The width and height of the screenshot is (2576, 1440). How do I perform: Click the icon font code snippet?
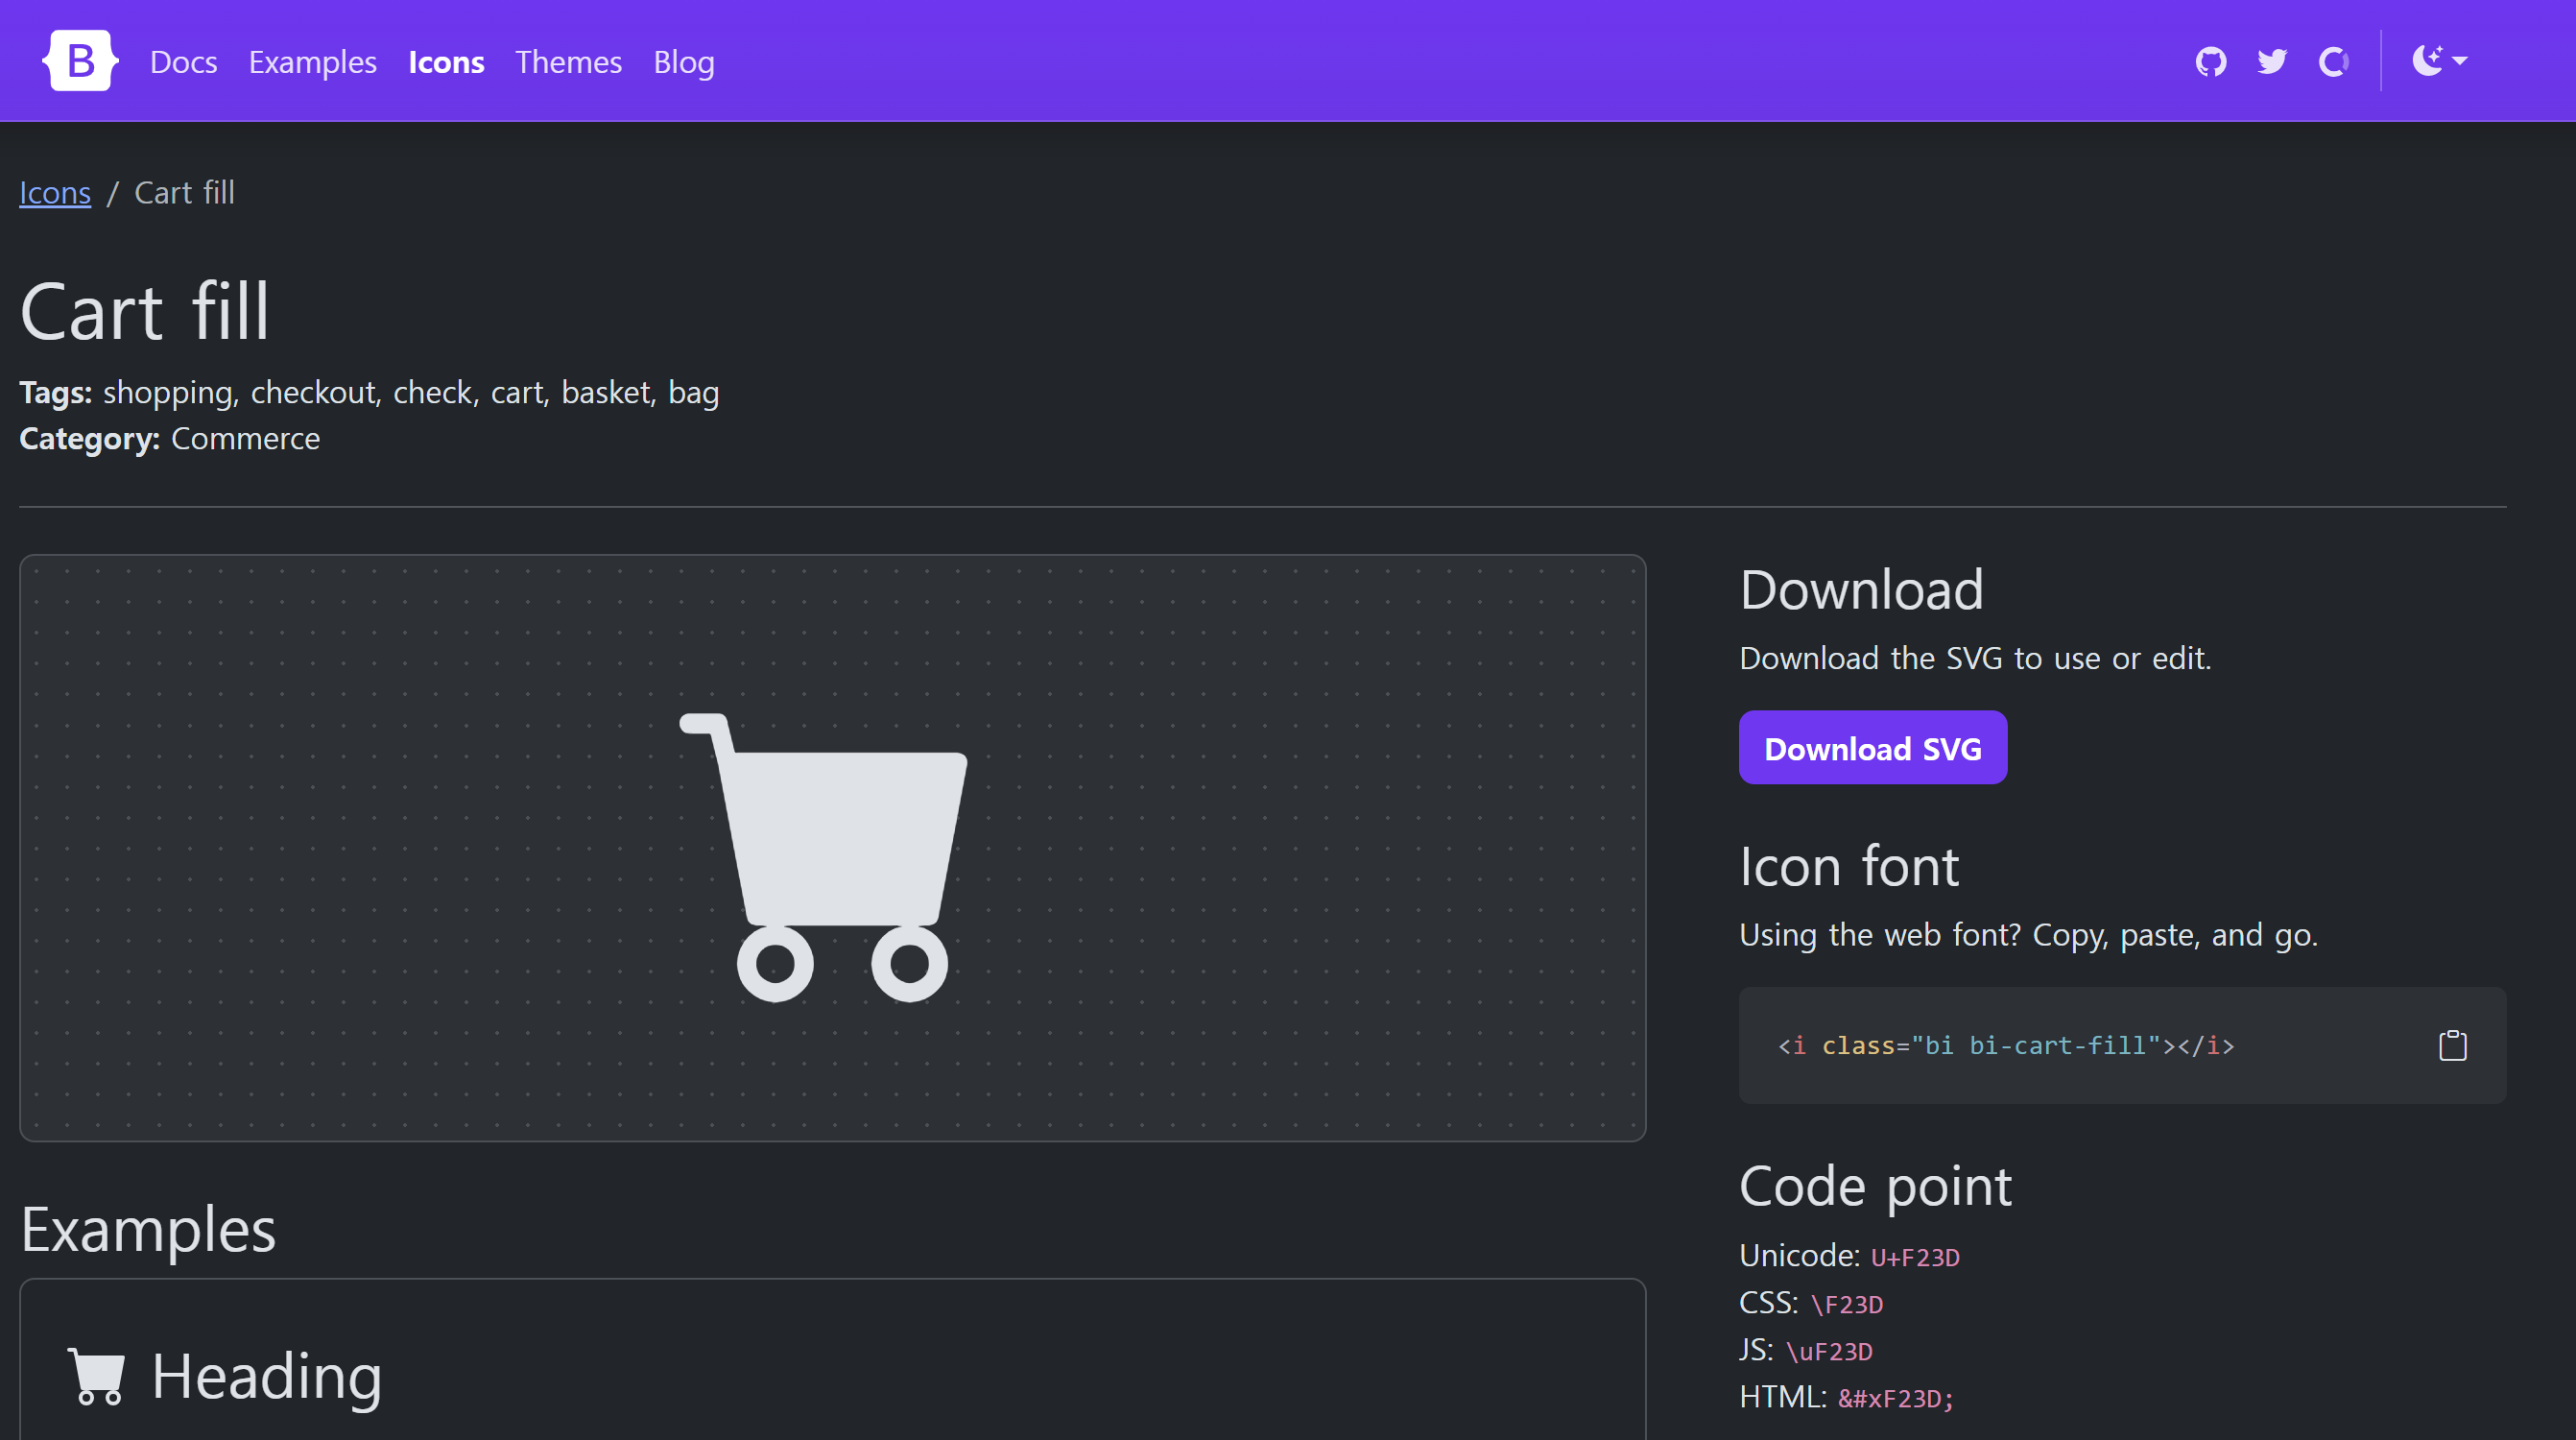2005,1045
